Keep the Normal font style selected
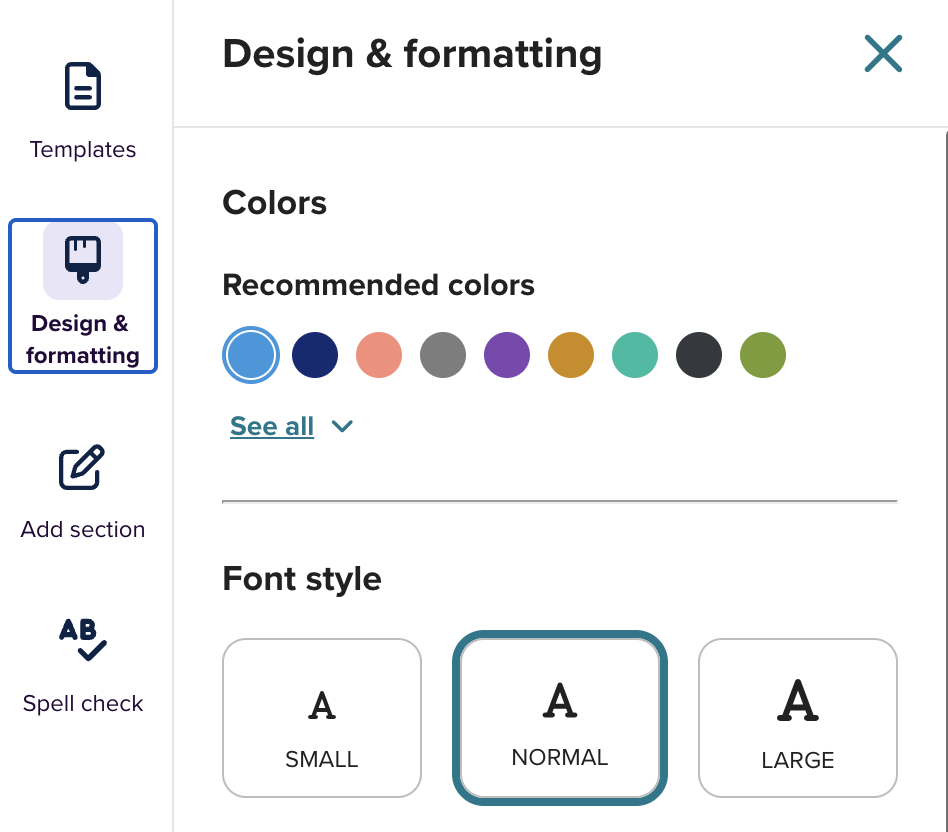The height and width of the screenshot is (832, 948). [560, 717]
